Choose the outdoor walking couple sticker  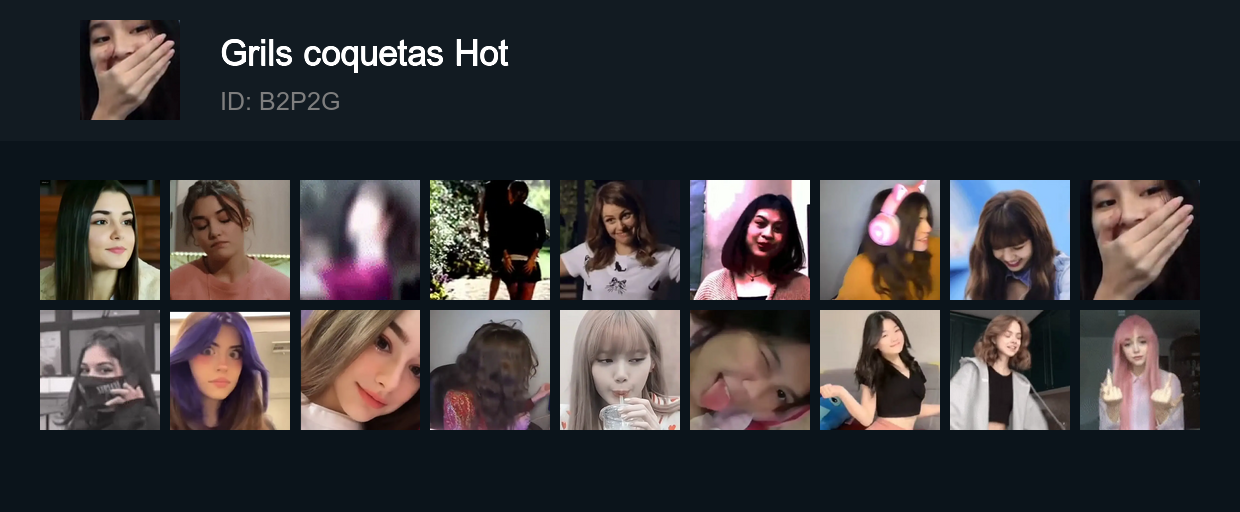point(490,240)
